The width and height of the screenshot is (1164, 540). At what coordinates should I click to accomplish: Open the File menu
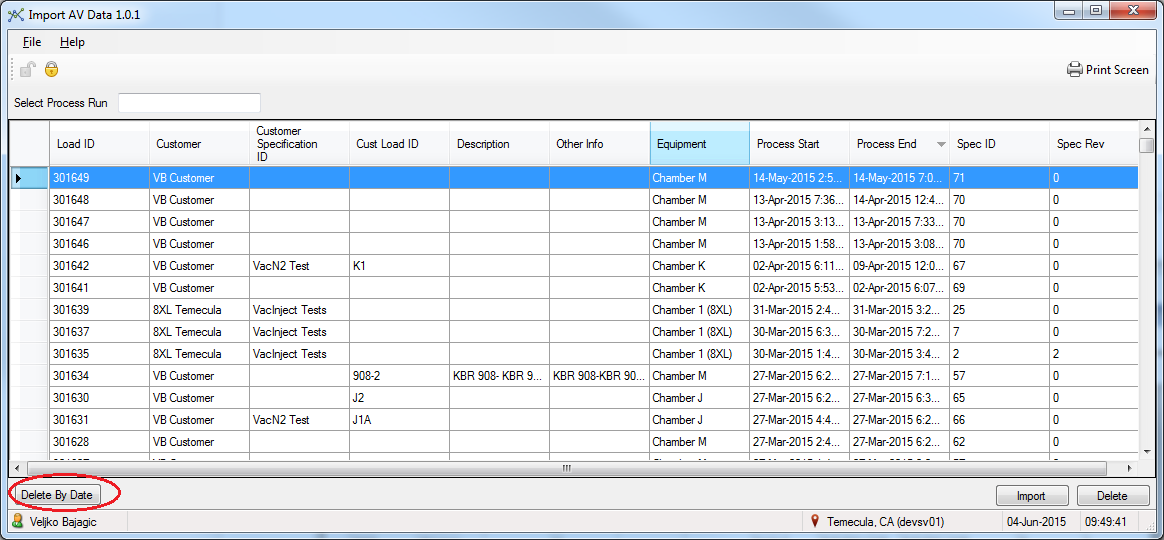32,42
